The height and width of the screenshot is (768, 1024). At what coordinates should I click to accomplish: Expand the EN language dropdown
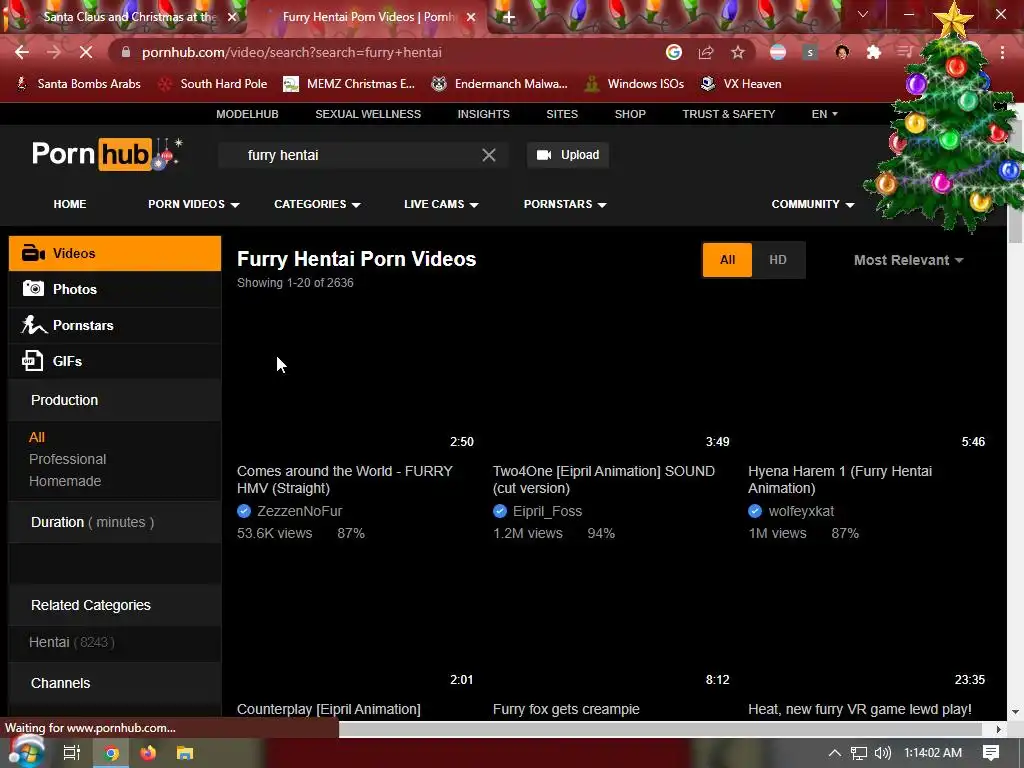point(824,114)
